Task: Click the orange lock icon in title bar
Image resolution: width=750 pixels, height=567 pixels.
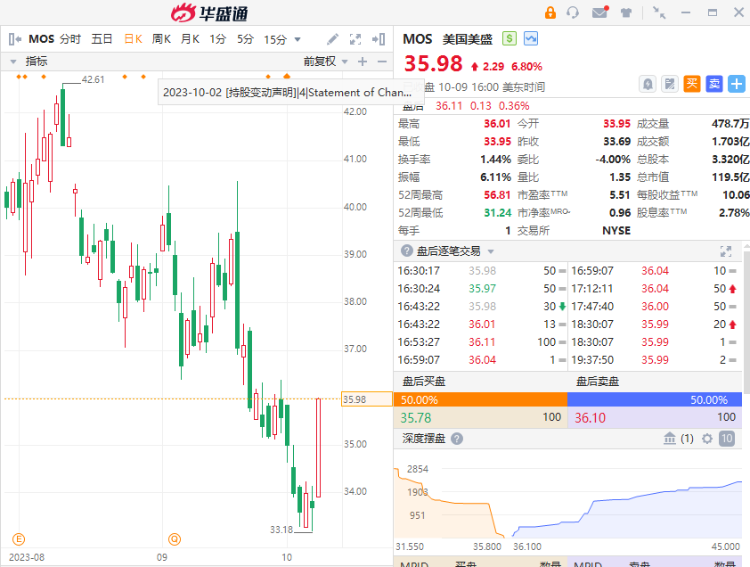Action: [x=550, y=12]
